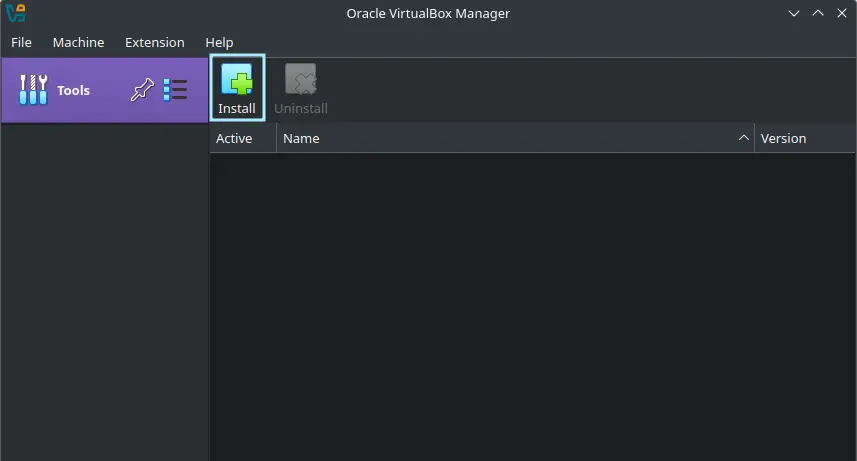Click the greyed-out Uninstall extension icon

click(301, 80)
